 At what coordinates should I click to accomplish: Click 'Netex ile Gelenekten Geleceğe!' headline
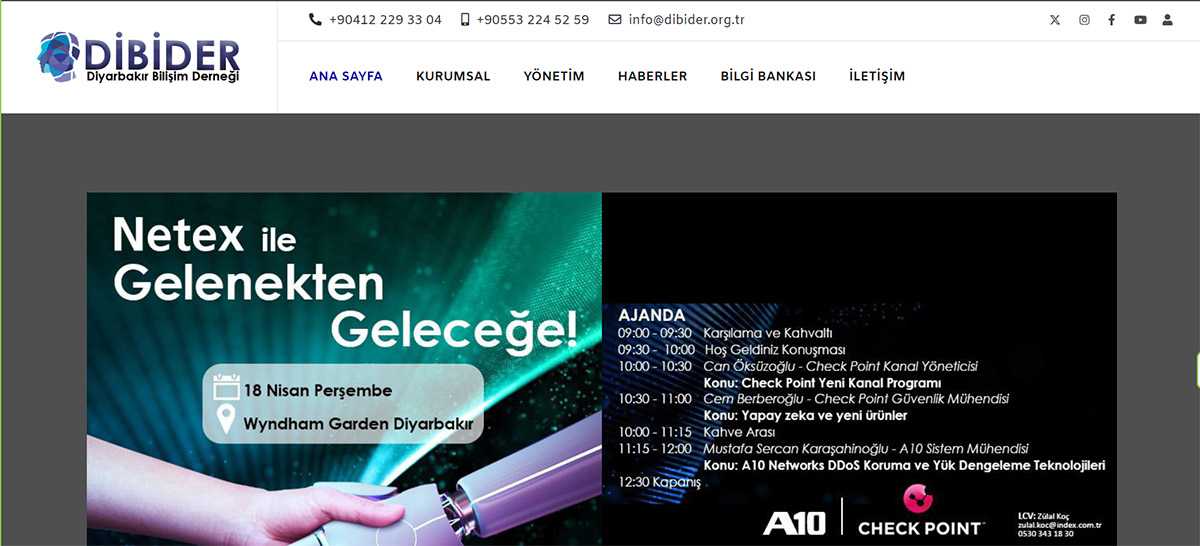tap(345, 283)
